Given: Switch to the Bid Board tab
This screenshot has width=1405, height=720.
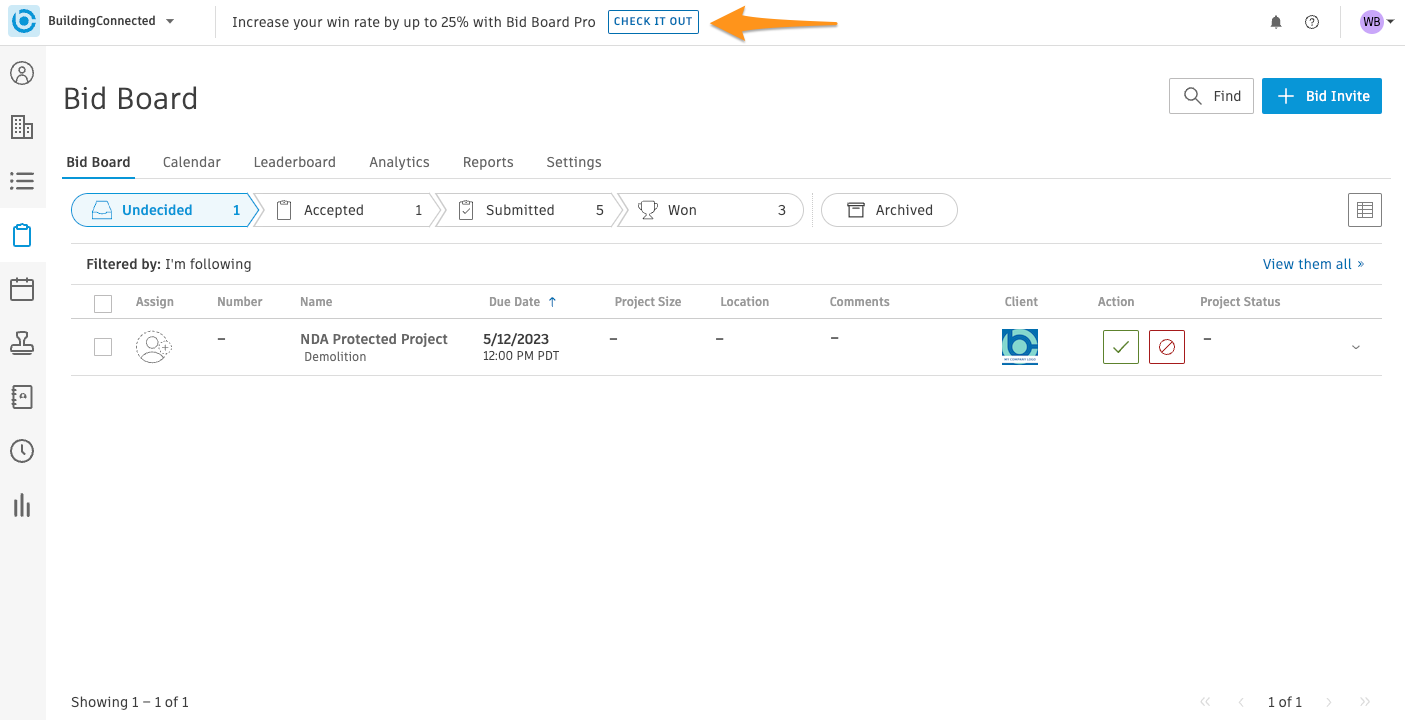Looking at the screenshot, I should coord(98,162).
